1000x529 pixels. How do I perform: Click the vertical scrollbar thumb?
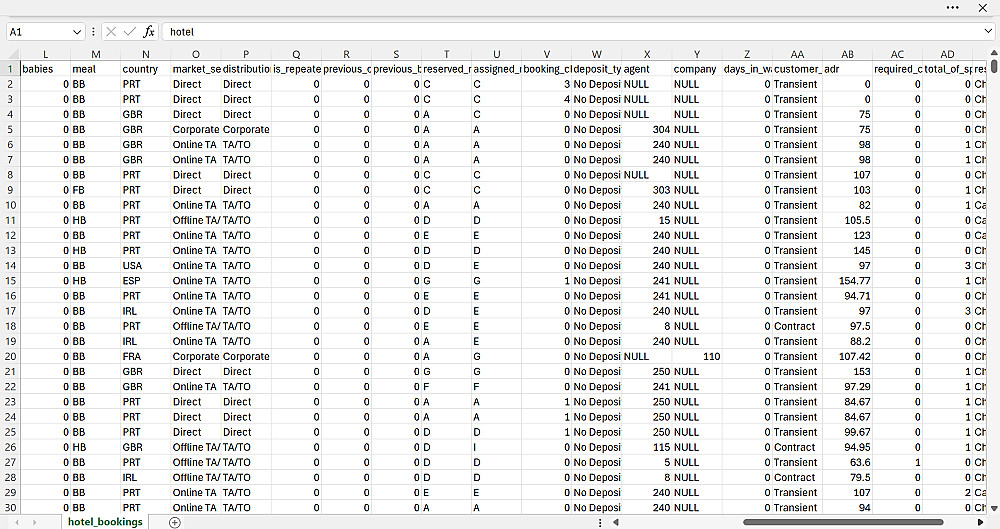(x=994, y=65)
